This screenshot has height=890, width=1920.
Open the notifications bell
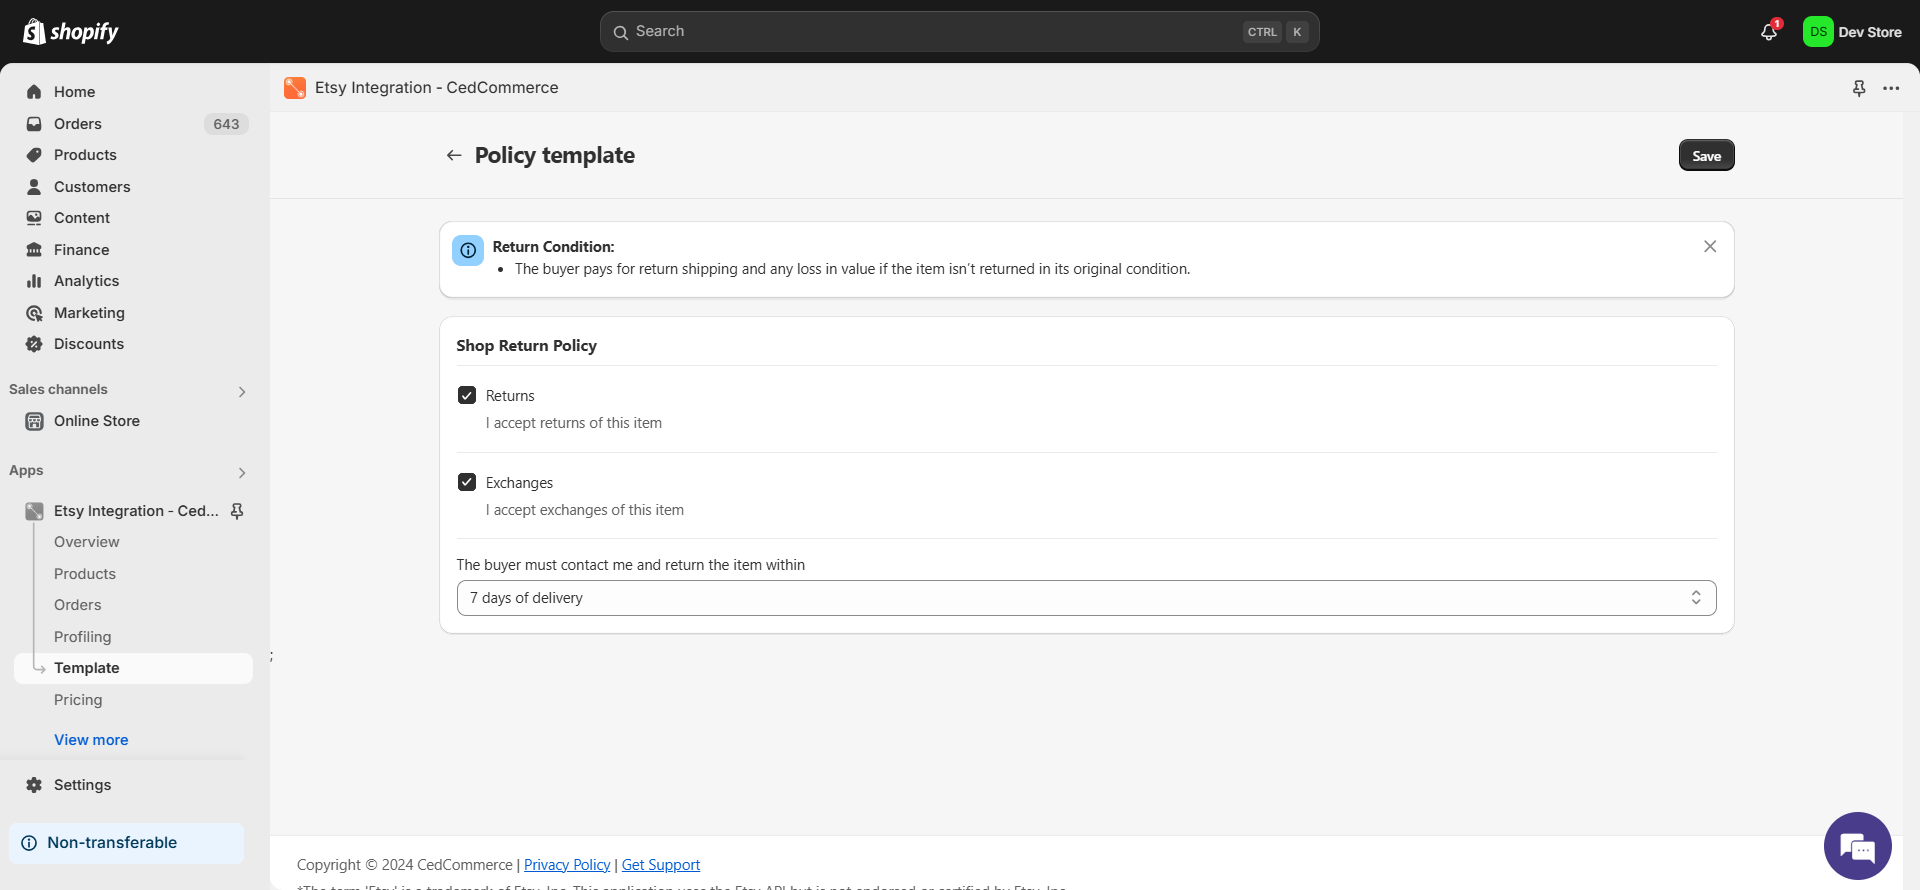point(1769,32)
